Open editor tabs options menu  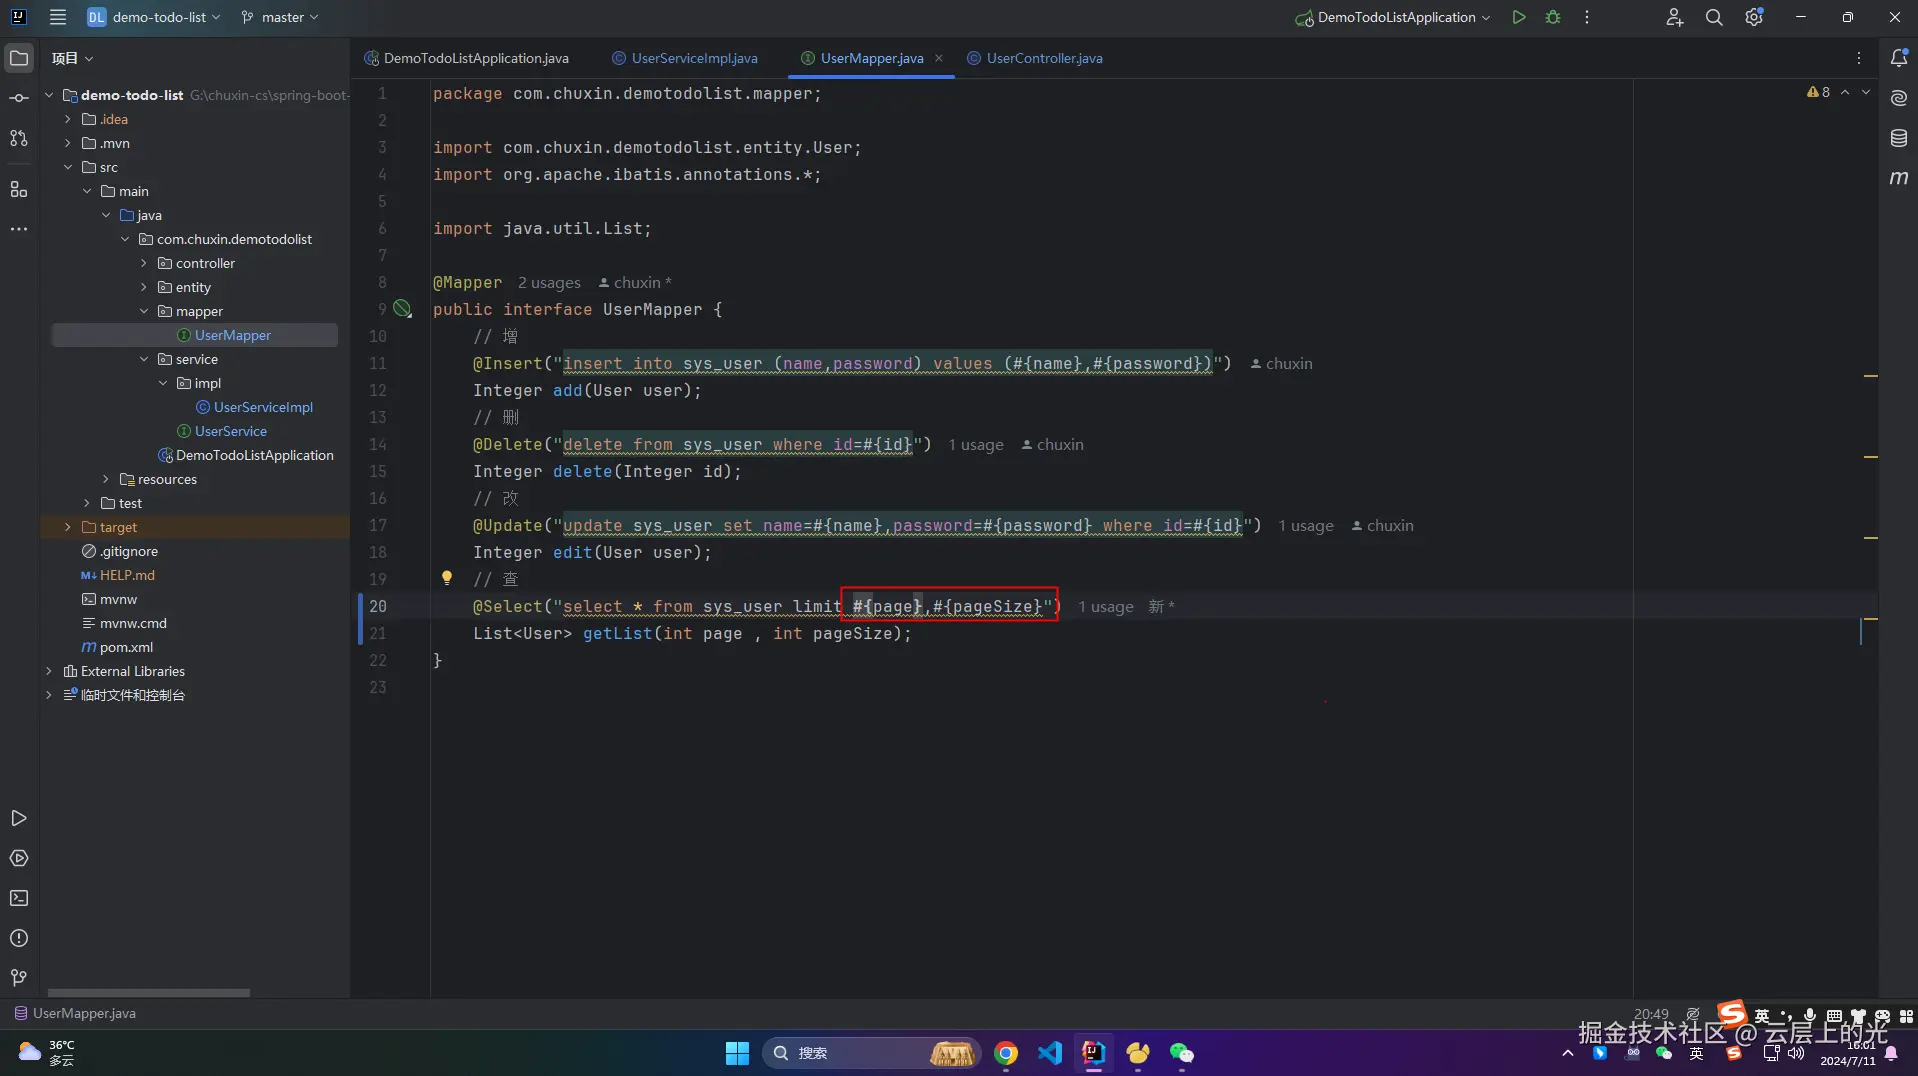click(x=1859, y=58)
